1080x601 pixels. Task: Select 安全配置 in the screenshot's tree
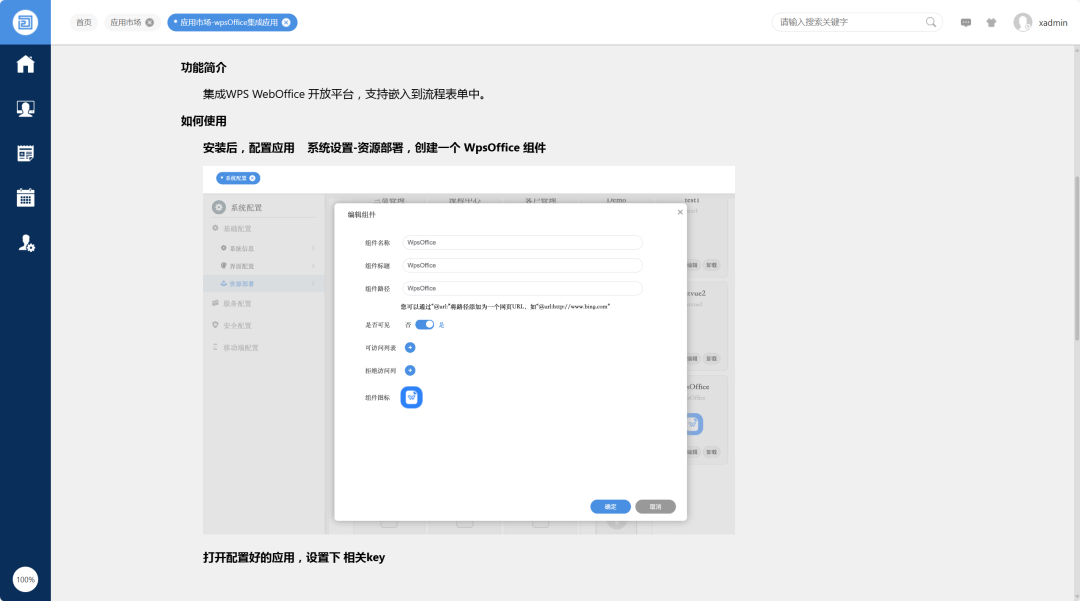237,326
